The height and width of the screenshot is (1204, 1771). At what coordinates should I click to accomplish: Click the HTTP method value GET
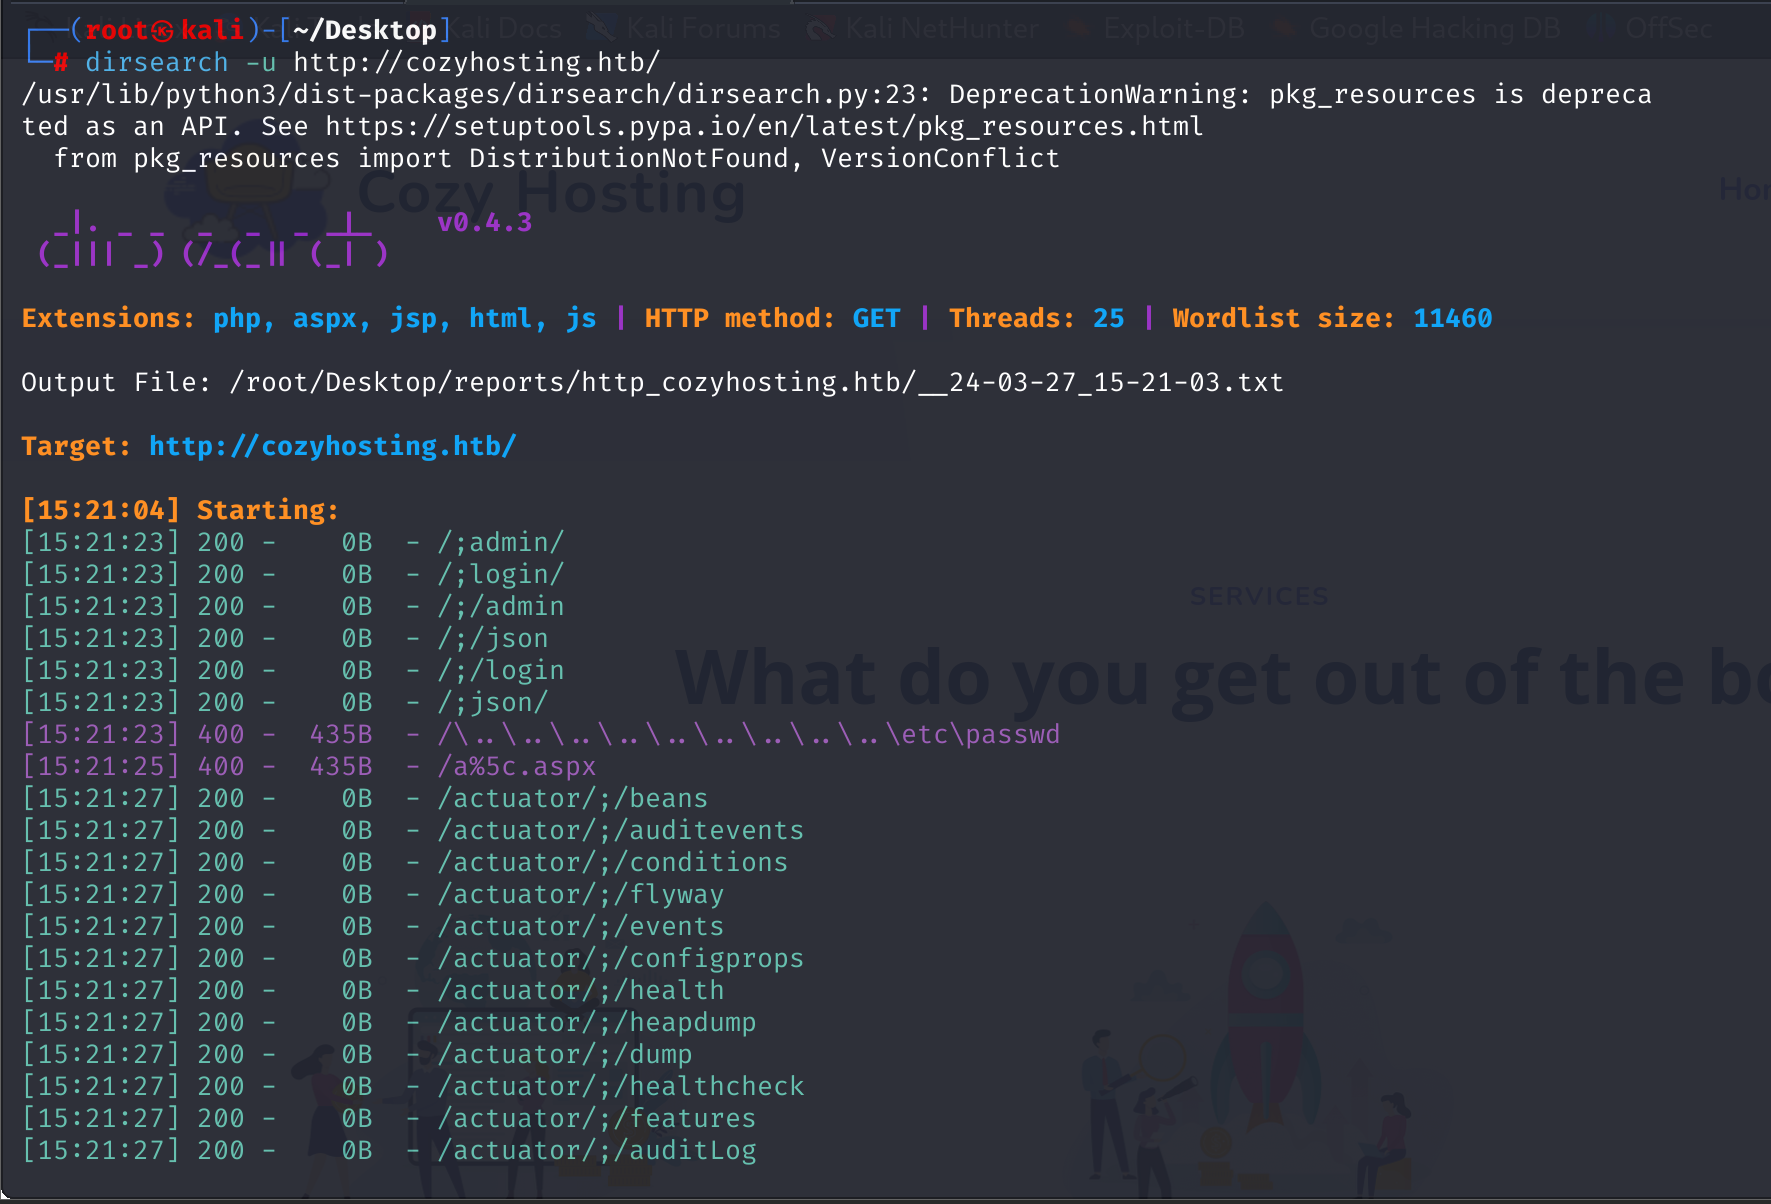pyautogui.click(x=876, y=319)
